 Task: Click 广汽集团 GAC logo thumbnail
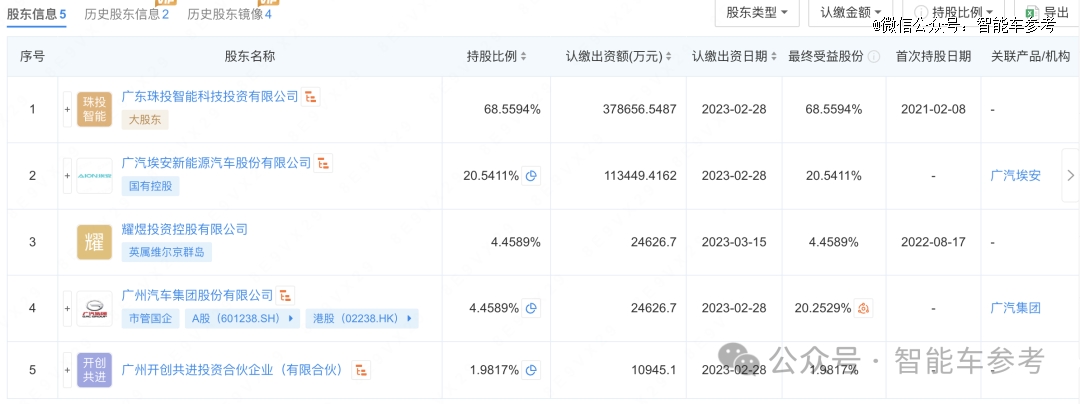pyautogui.click(x=94, y=308)
